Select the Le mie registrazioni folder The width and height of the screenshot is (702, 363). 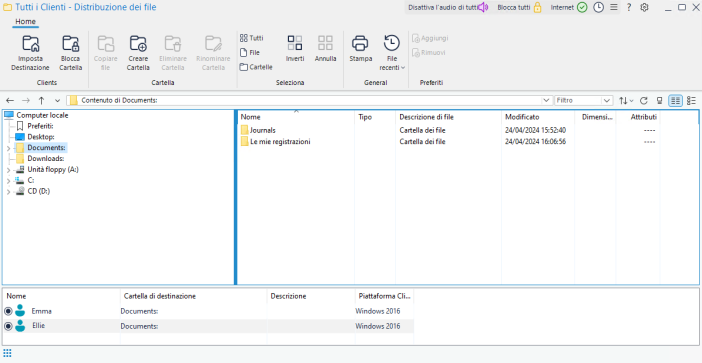coord(448,141)
